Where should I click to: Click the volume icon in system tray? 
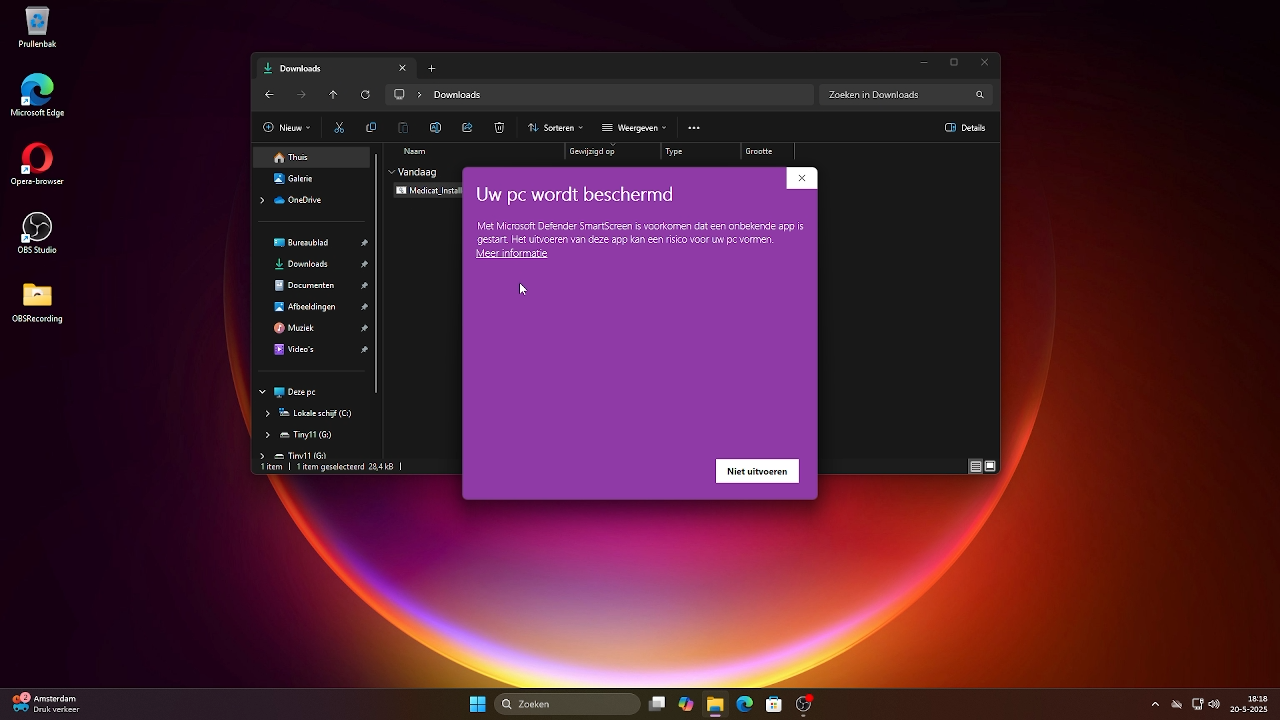tap(1214, 704)
